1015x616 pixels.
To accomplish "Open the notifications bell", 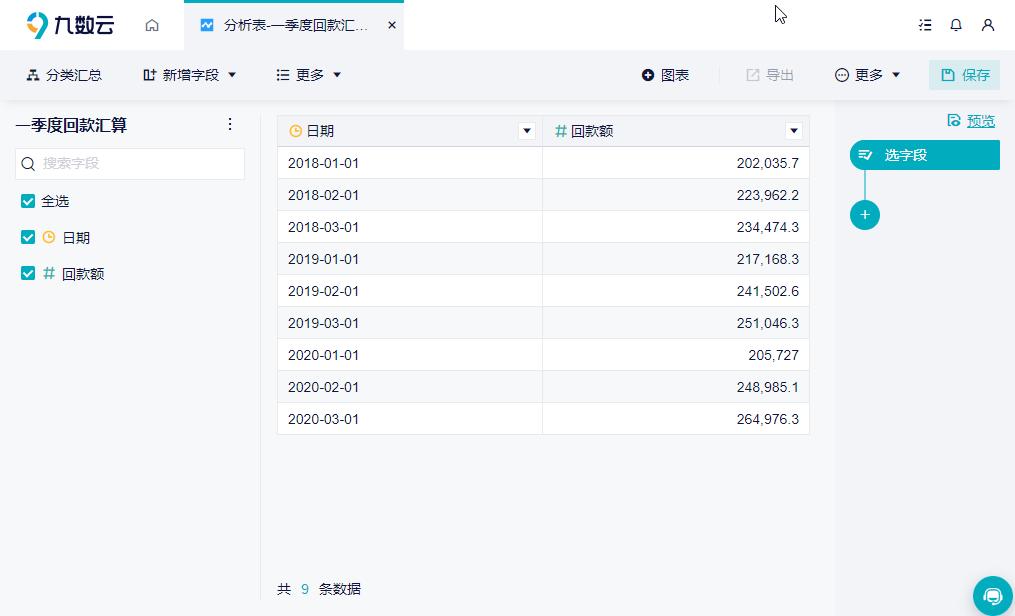I will [955, 25].
